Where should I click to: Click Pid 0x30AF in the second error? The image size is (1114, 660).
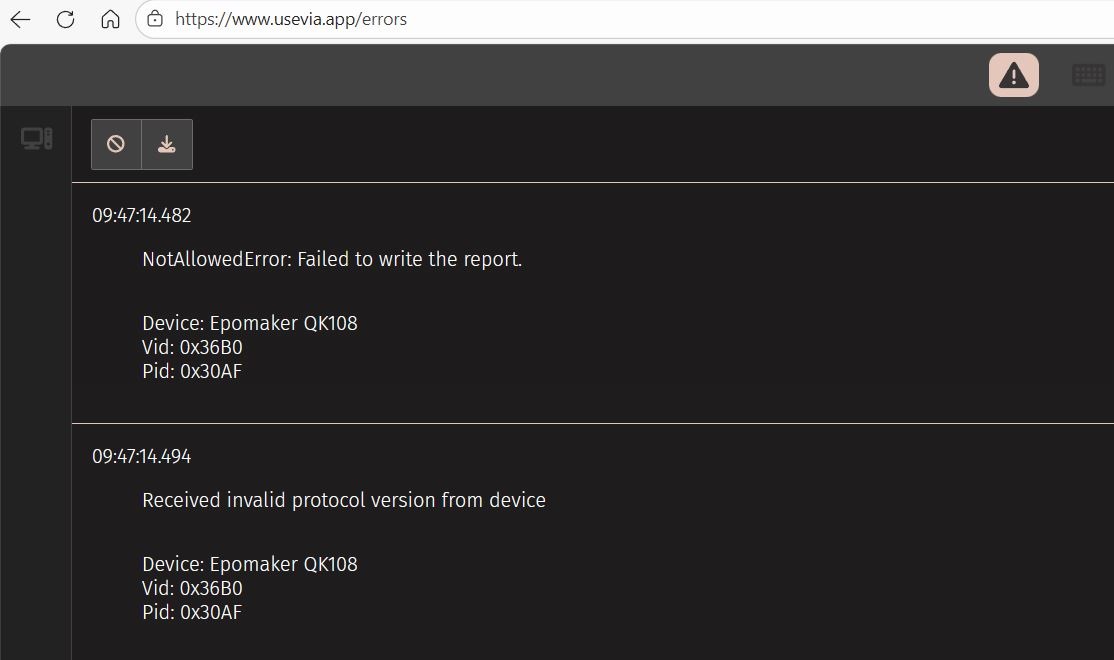click(192, 612)
